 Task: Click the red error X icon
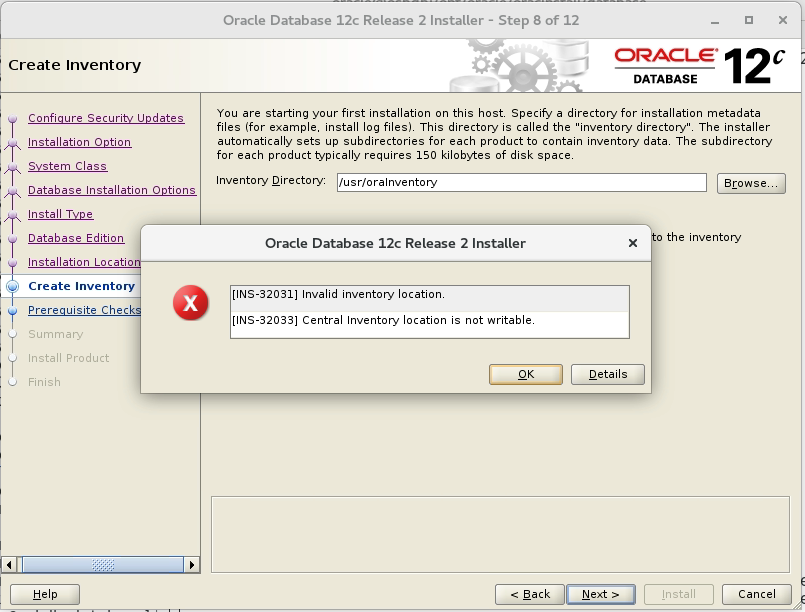click(190, 303)
